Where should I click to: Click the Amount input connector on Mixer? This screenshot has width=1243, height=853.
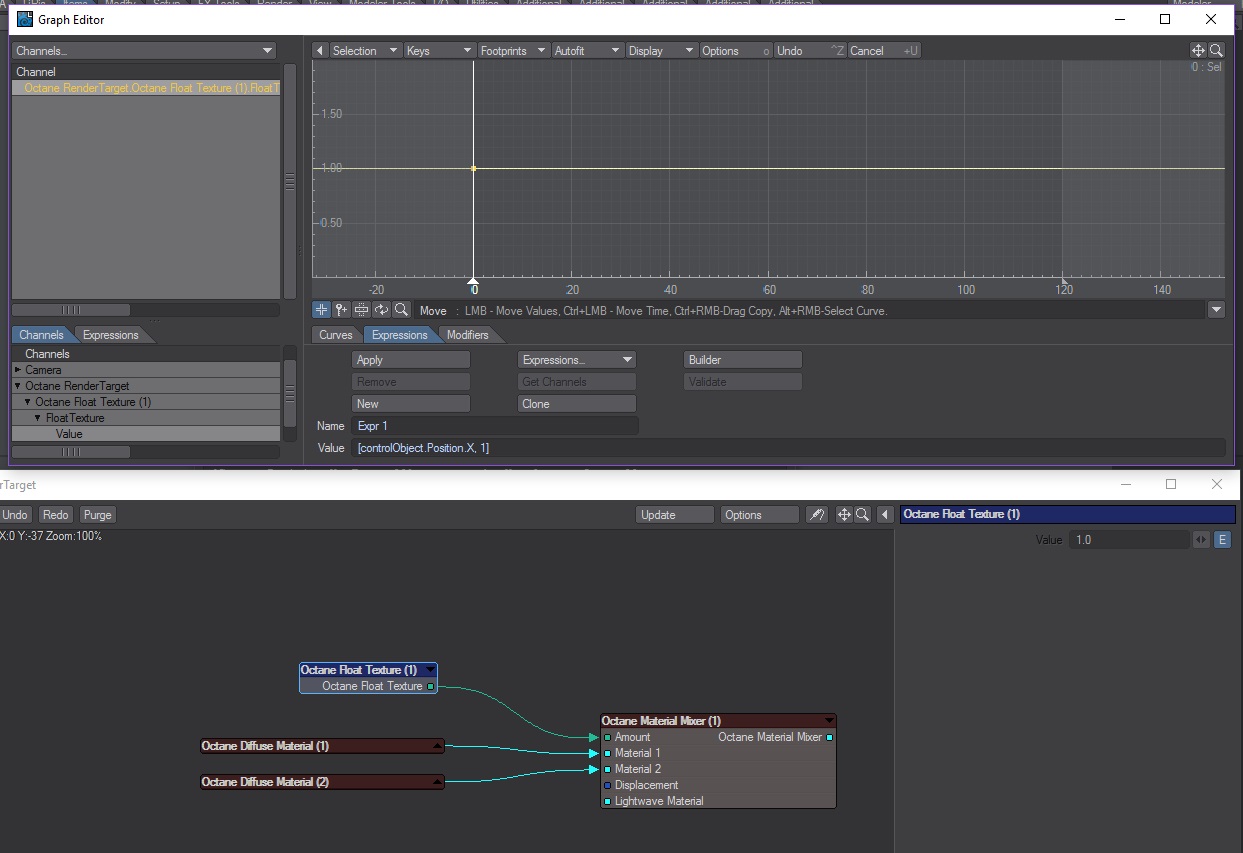(x=607, y=737)
